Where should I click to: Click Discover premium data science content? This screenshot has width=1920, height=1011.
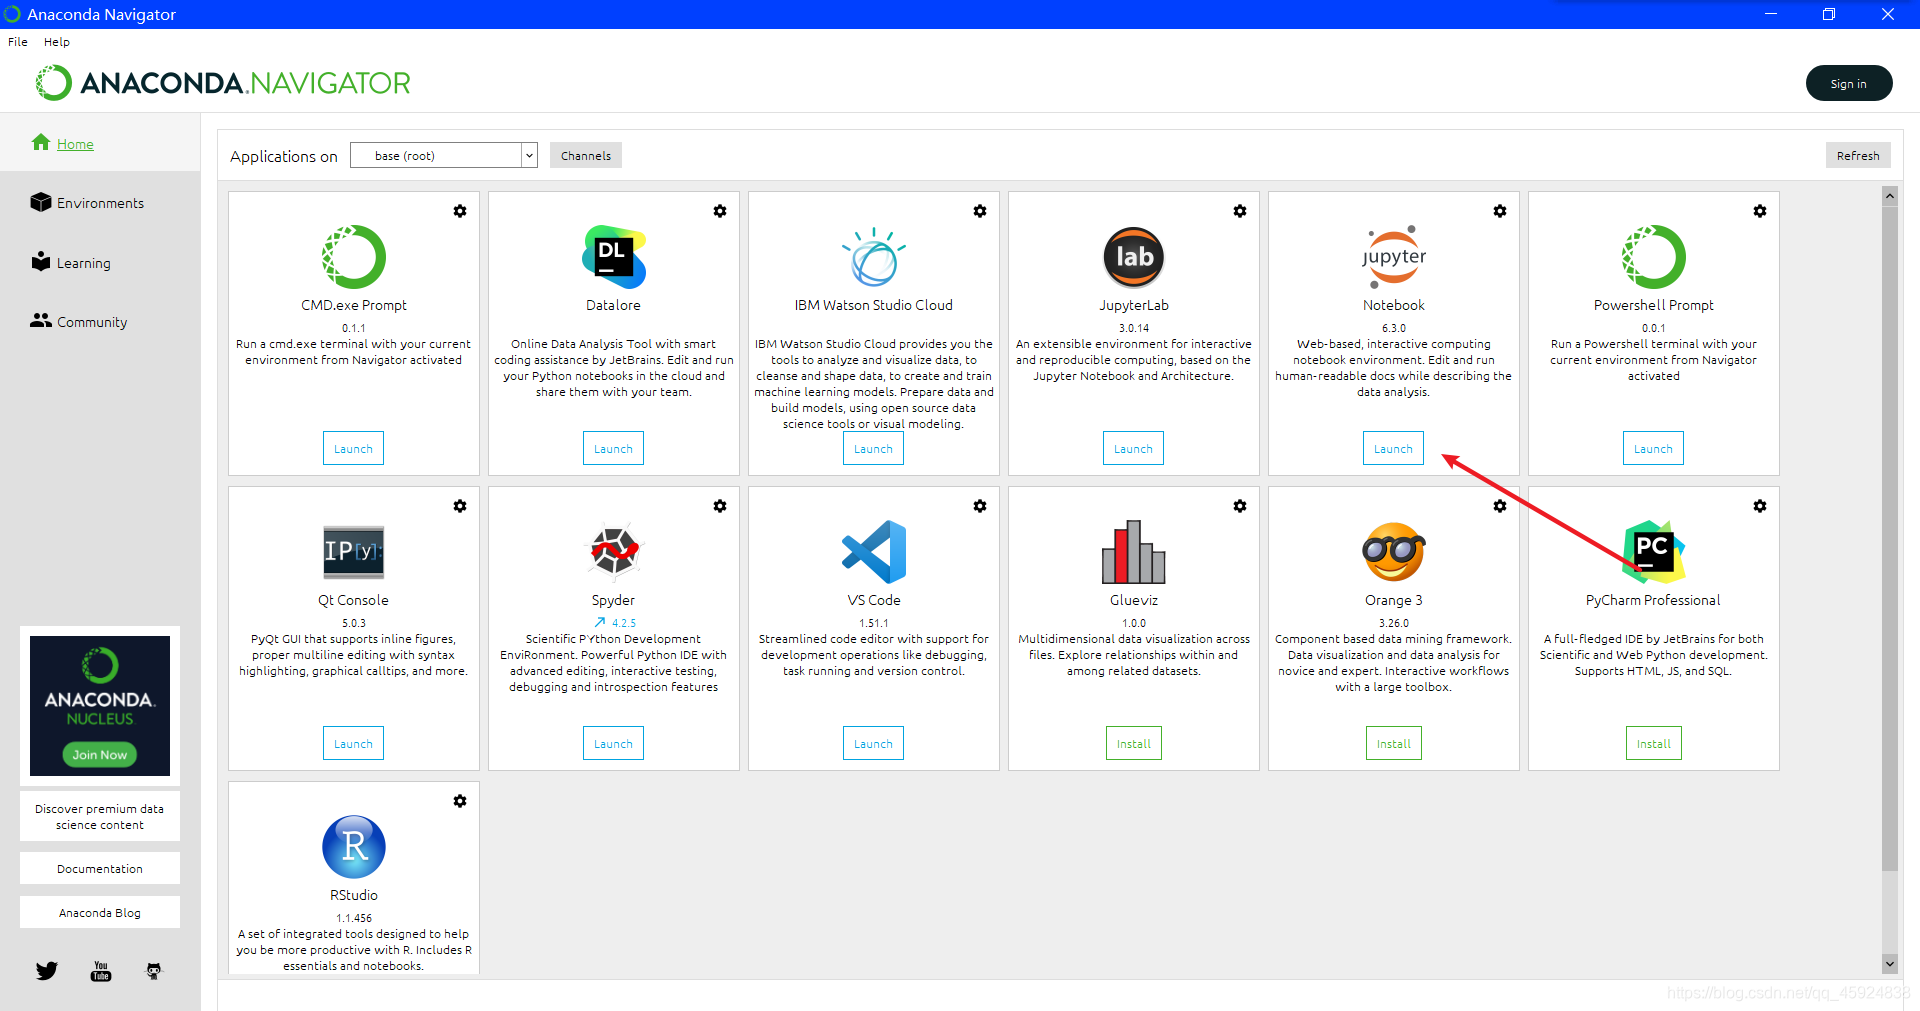click(x=100, y=816)
